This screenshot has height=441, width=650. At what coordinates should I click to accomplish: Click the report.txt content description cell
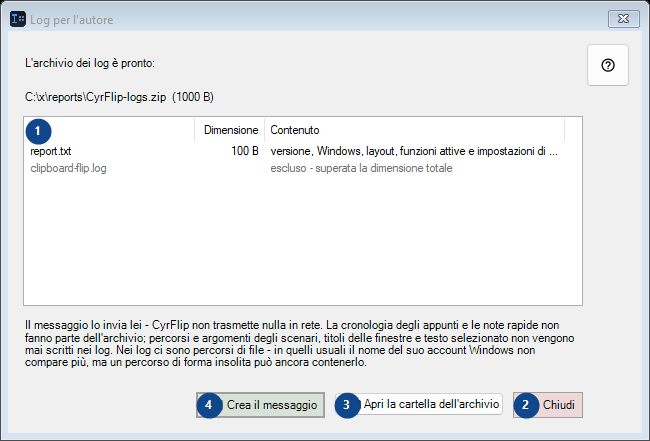coord(414,151)
